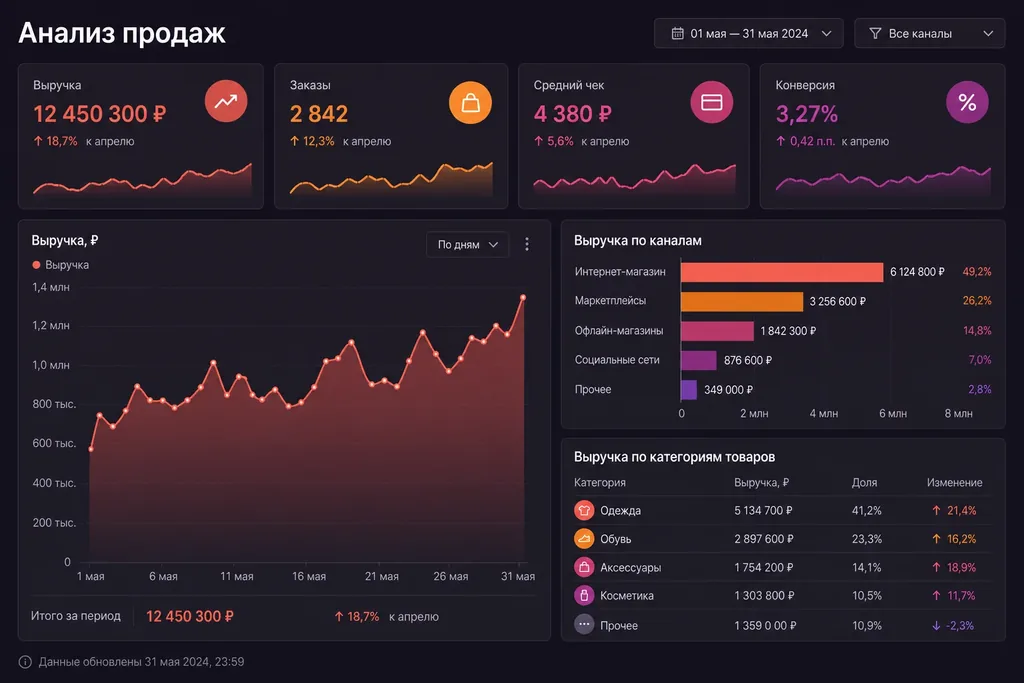Click the Маркетплейсы orange bar

742,301
